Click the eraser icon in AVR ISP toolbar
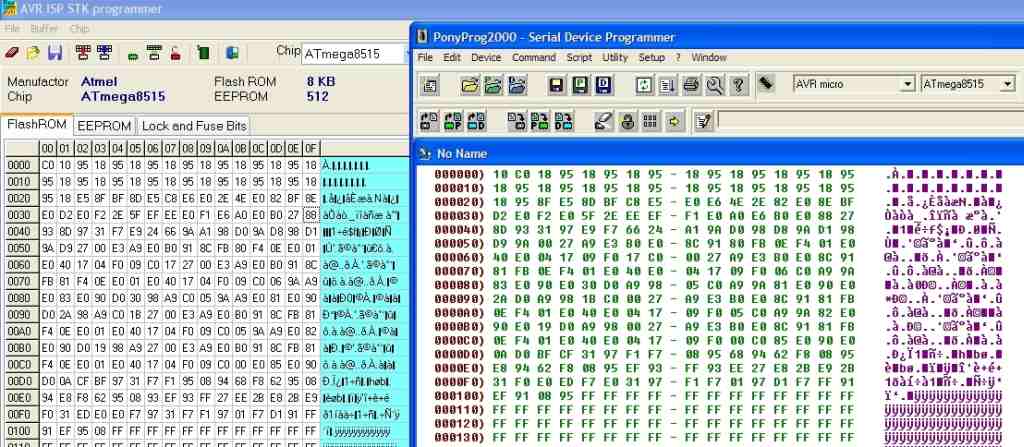 (13, 53)
